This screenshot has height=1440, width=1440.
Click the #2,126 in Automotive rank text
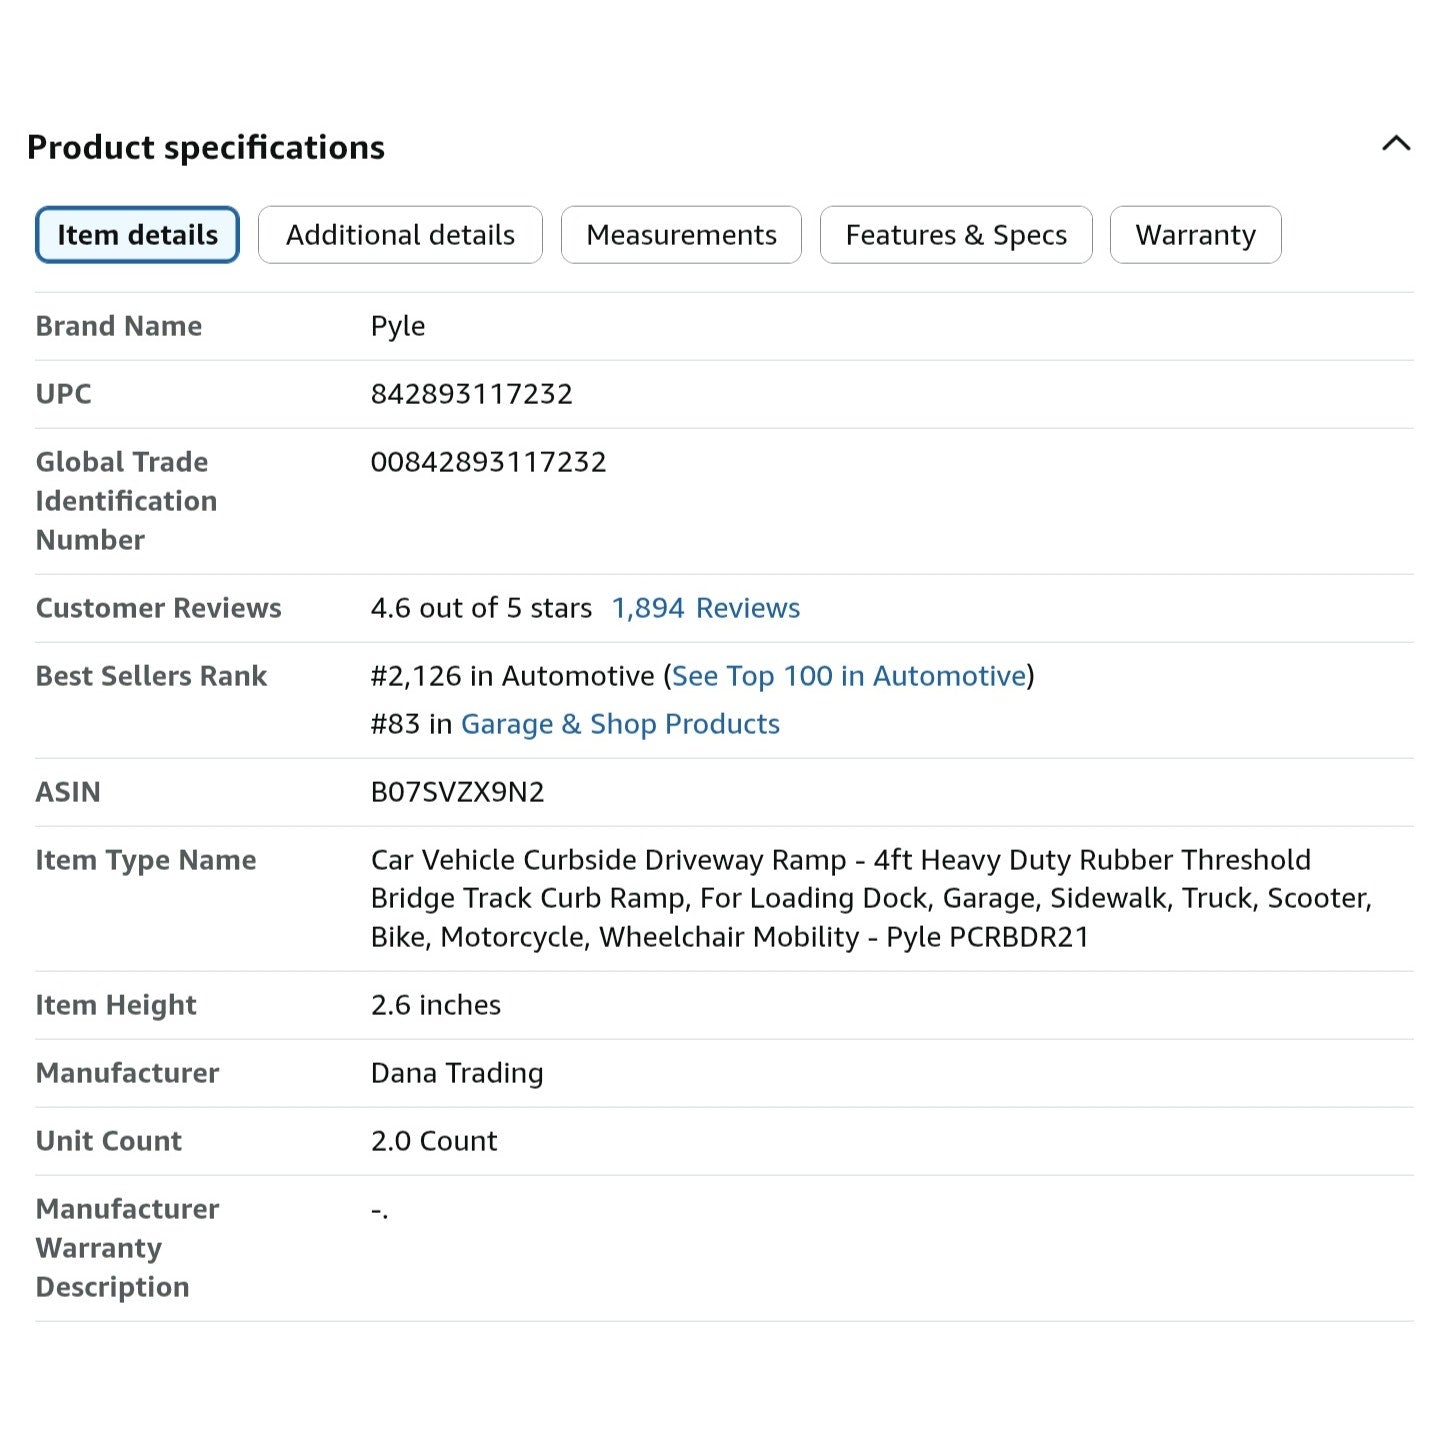tap(512, 676)
